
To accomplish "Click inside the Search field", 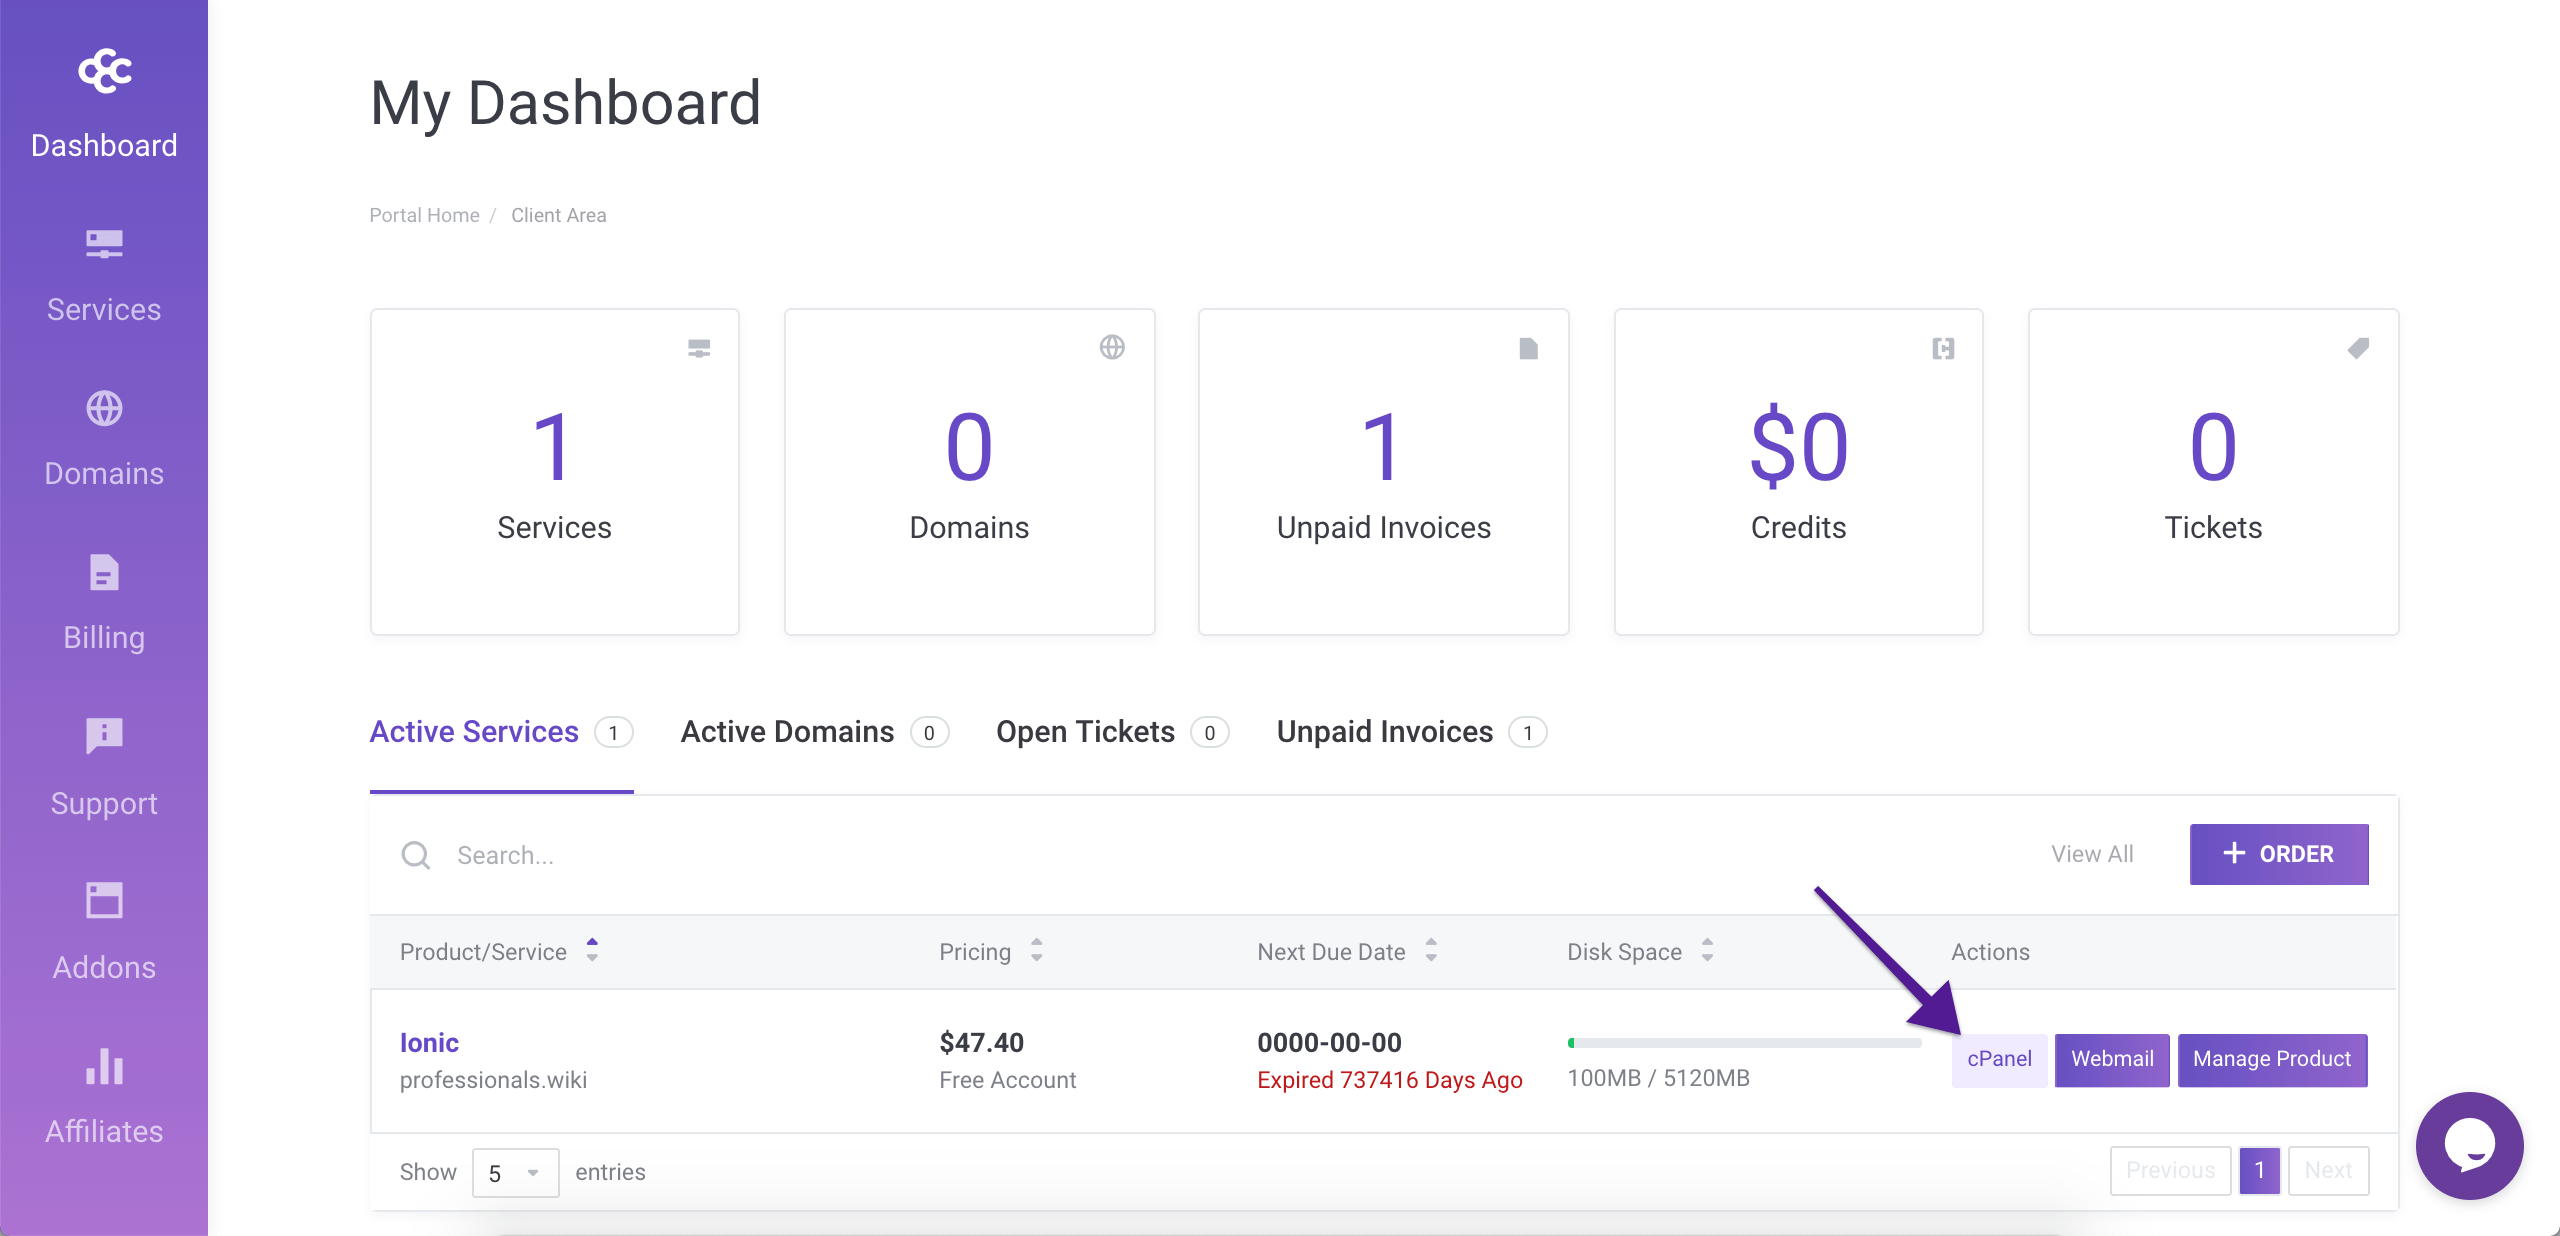I will pyautogui.click(x=600, y=855).
